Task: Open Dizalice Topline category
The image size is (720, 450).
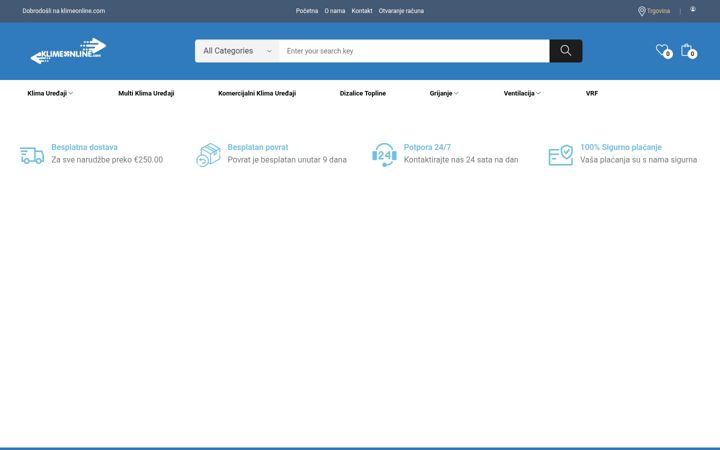Action: coord(363,93)
